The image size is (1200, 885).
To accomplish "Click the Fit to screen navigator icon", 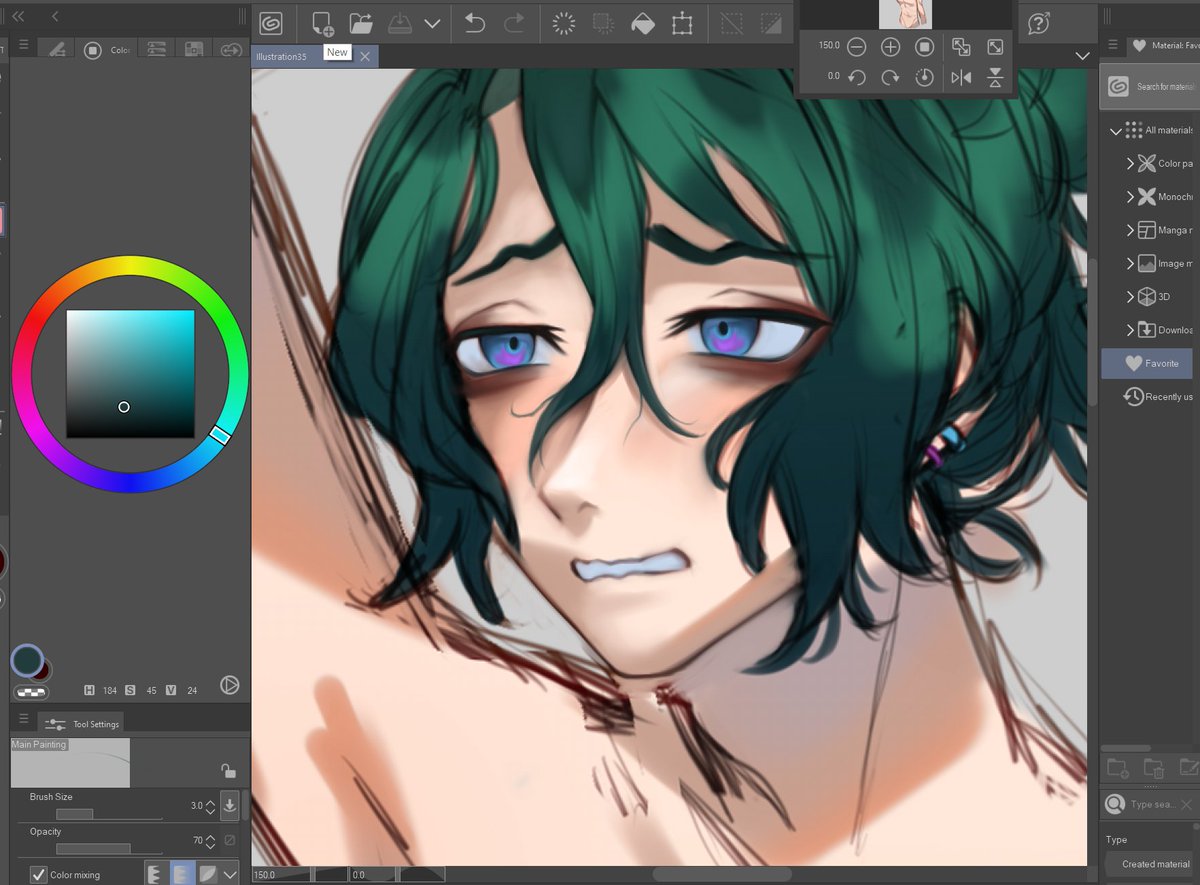I will coord(961,47).
